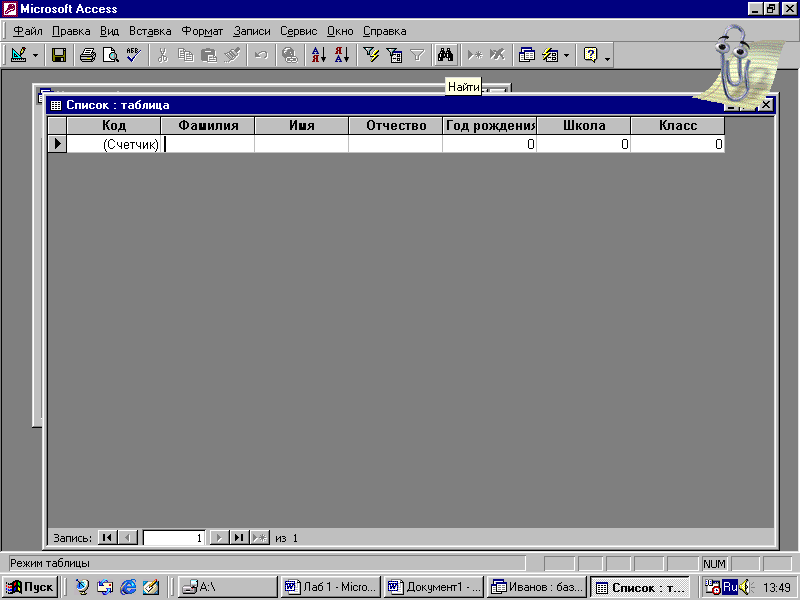800x600 pixels.
Task: Click the row selector arrow of the record
Action: point(57,144)
